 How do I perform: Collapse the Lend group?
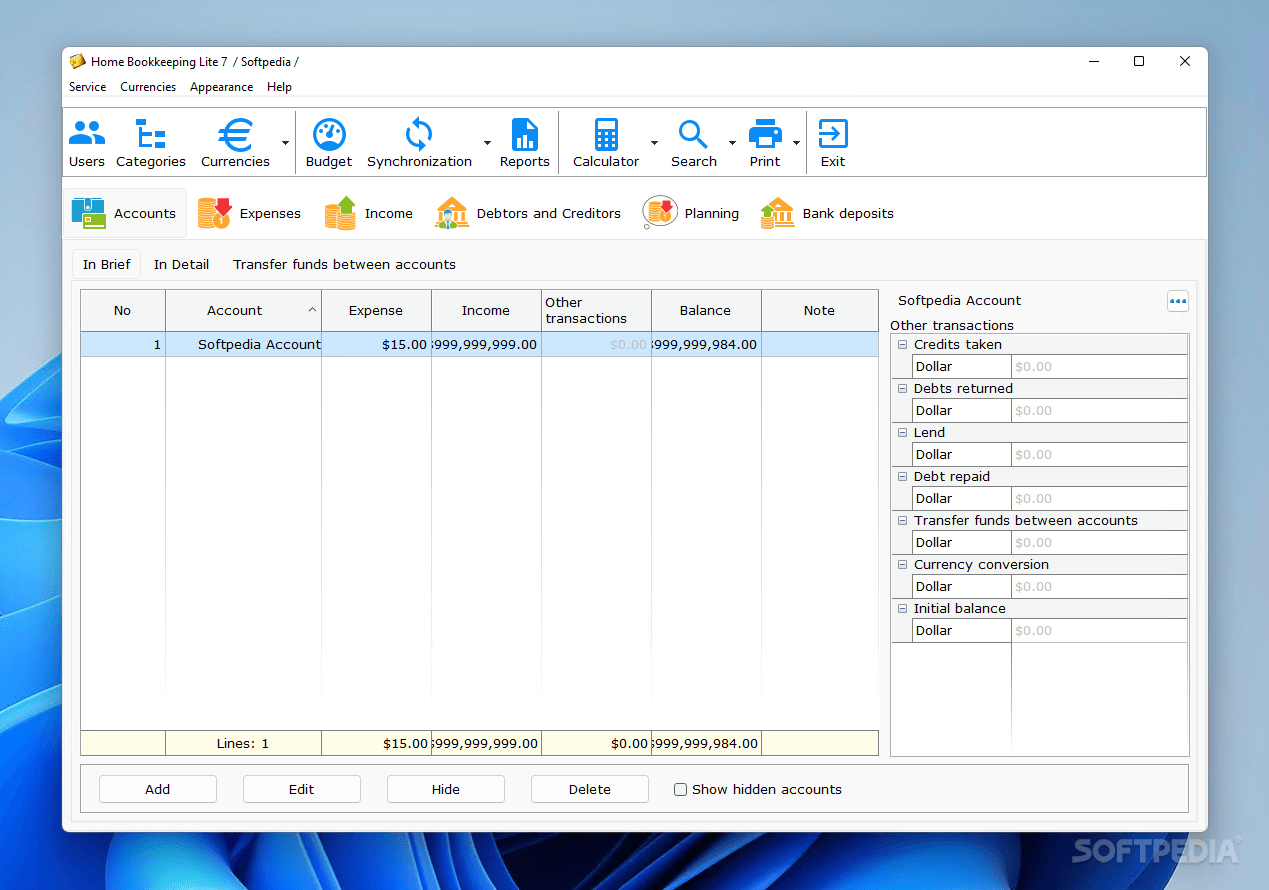[x=902, y=432]
